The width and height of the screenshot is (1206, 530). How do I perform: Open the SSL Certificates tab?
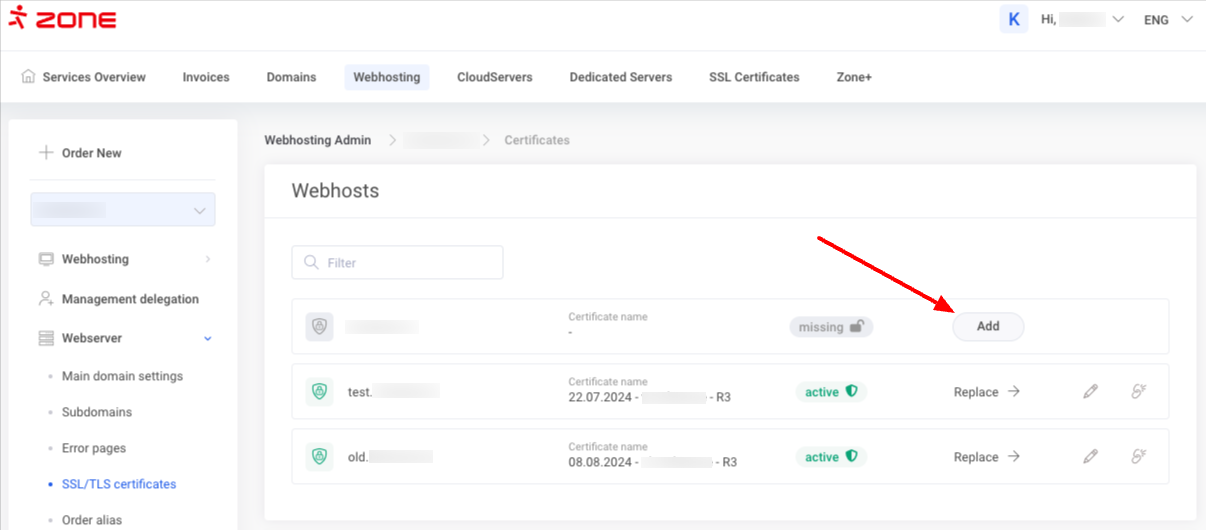pyautogui.click(x=754, y=77)
